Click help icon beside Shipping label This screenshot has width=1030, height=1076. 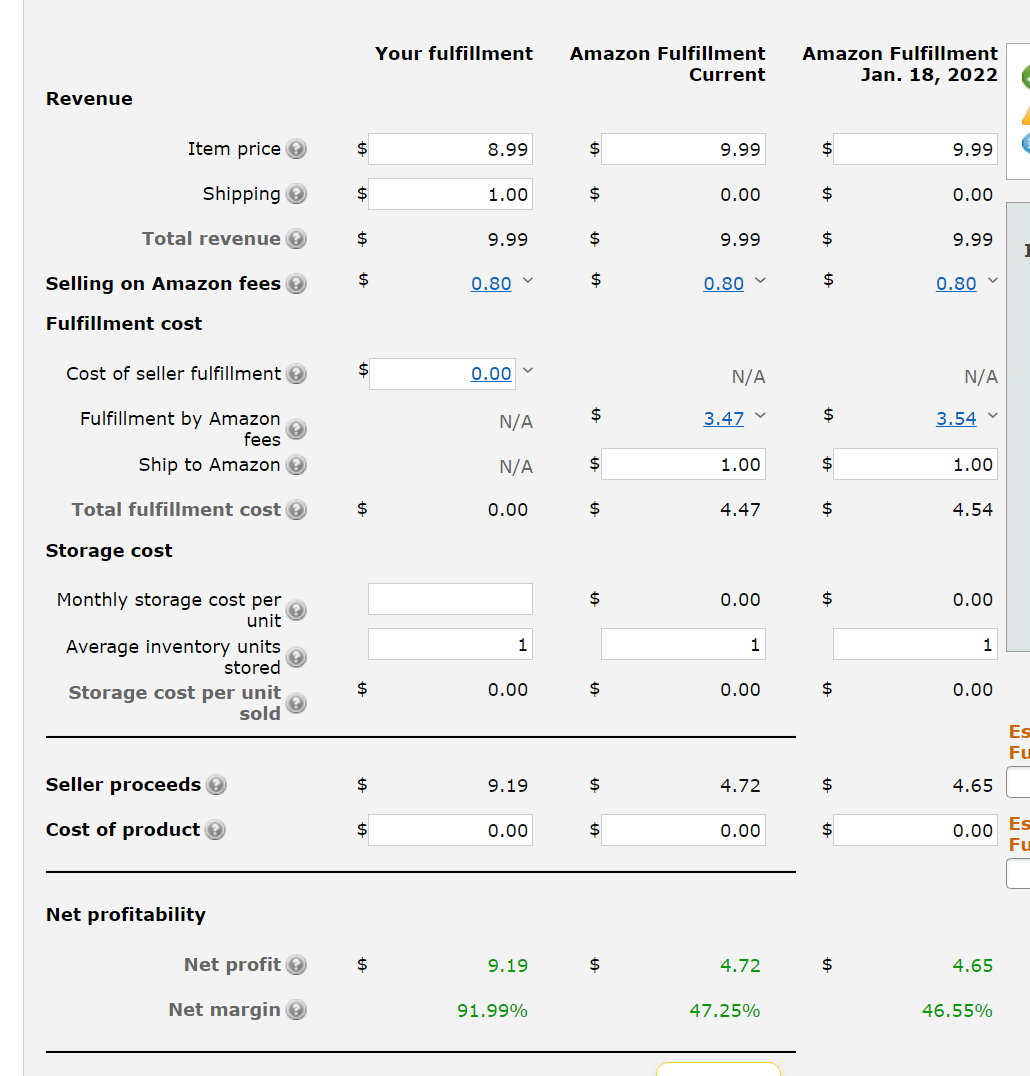point(296,194)
